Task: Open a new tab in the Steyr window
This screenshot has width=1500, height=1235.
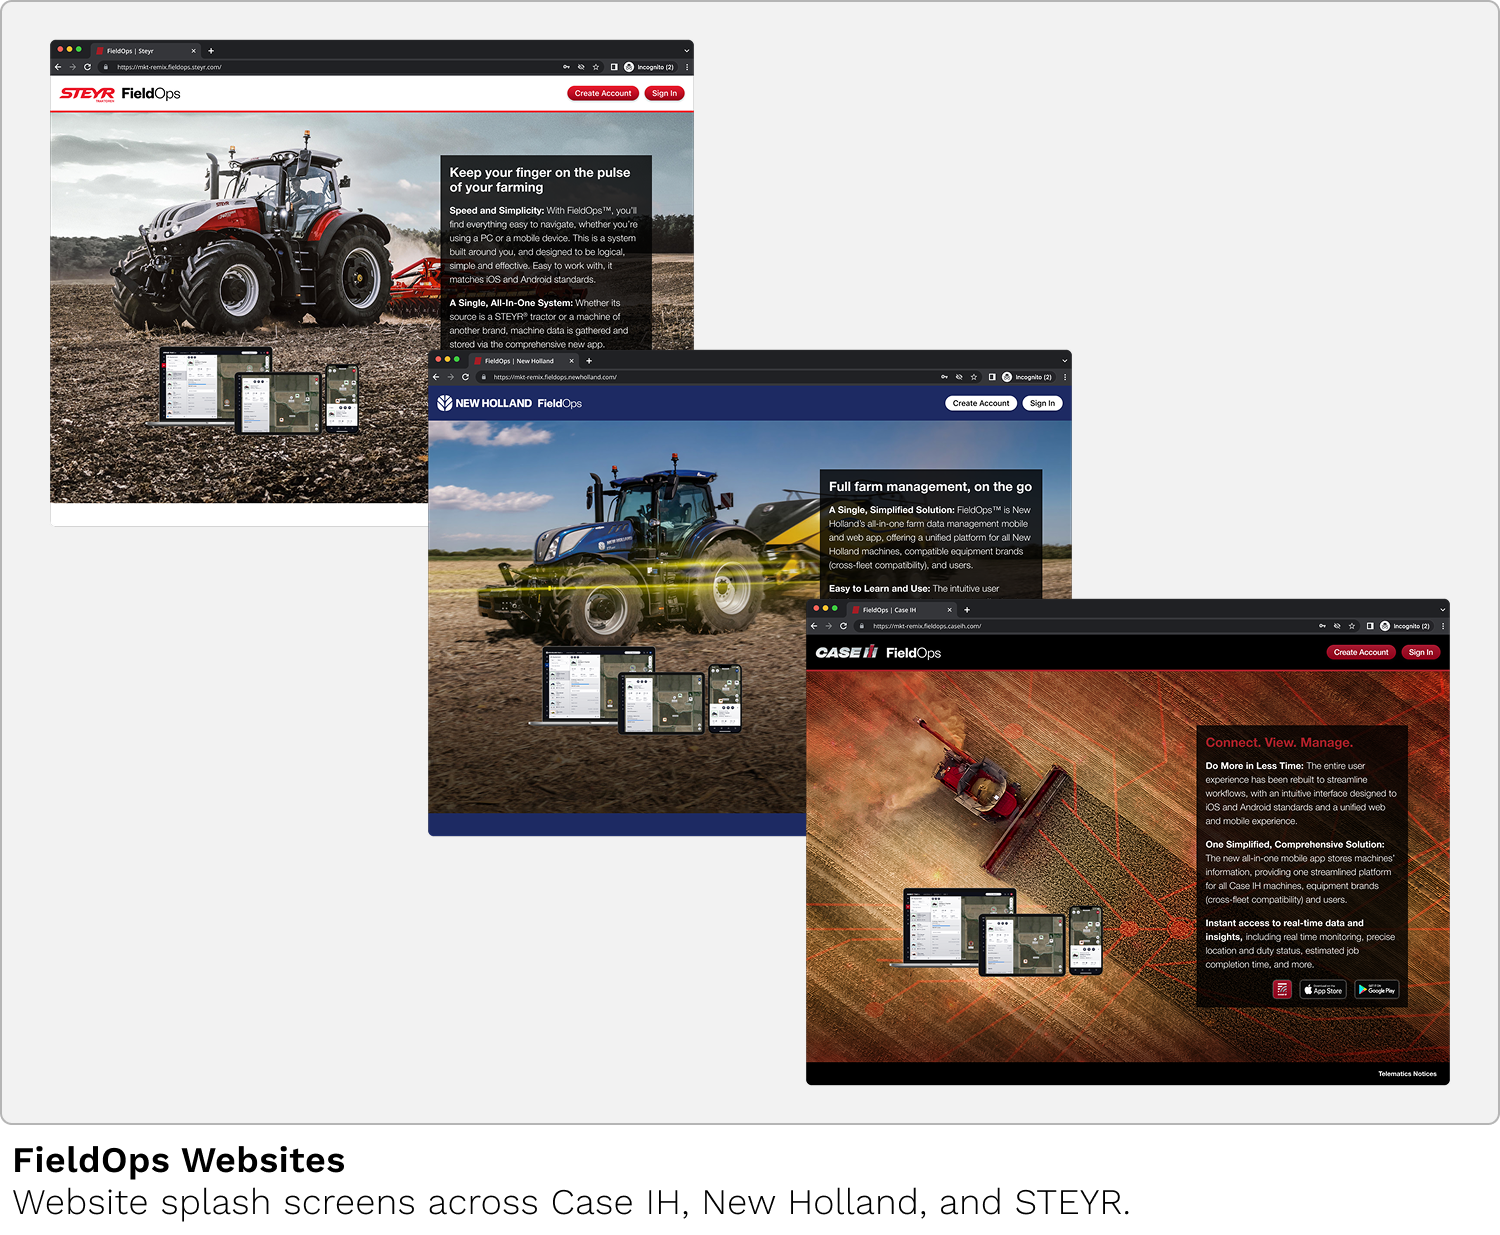Action: [211, 51]
